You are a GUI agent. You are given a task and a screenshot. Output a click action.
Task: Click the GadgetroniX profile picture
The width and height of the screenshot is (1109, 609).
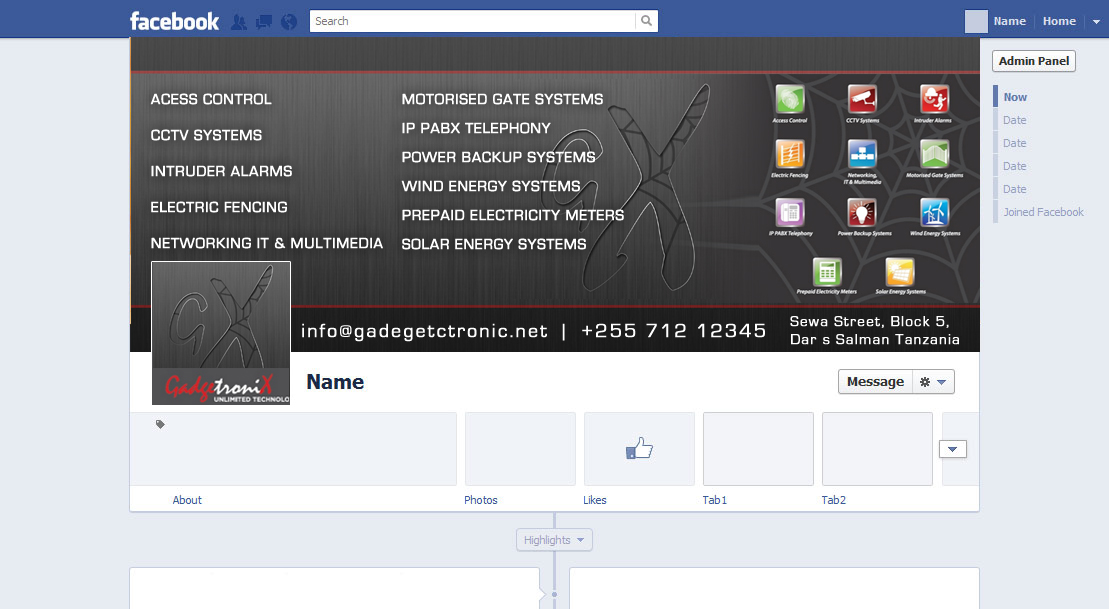click(221, 333)
